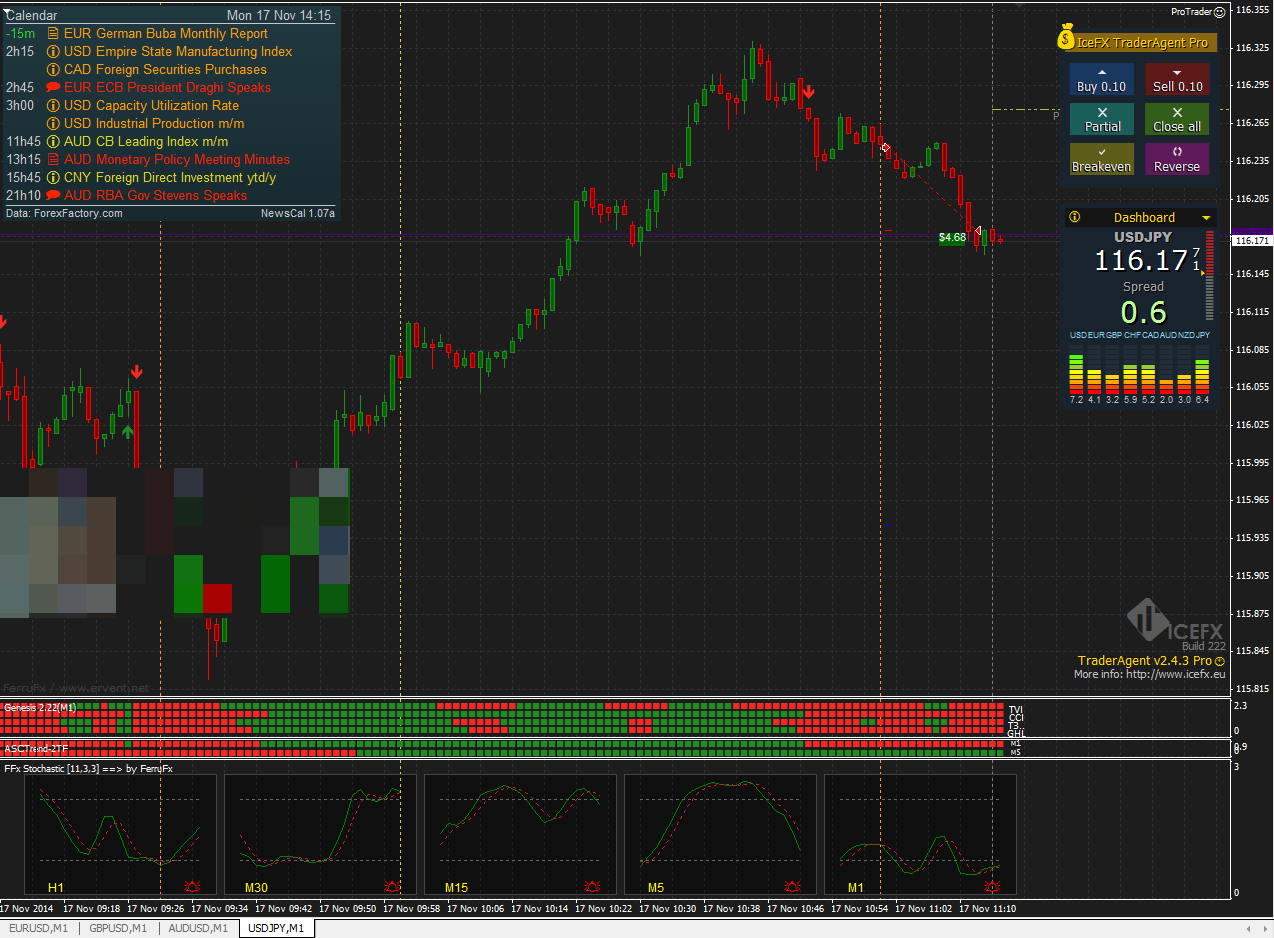1274x938 pixels.
Task: Click the Dashboard info icon
Action: [1075, 217]
